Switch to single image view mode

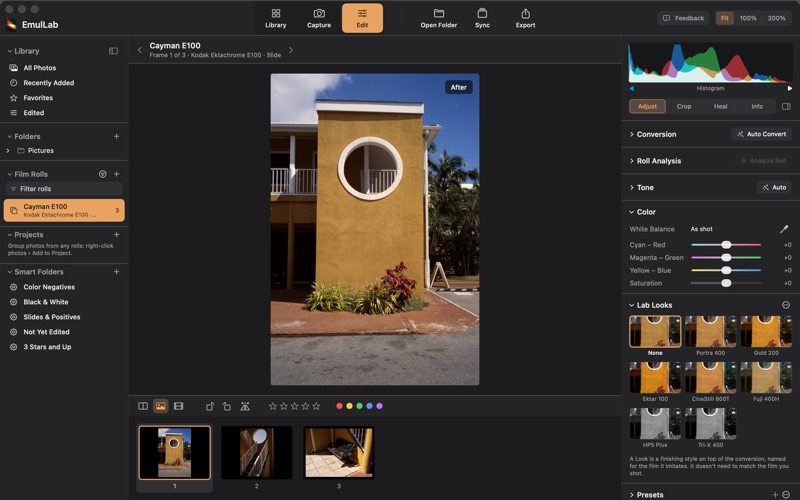click(x=161, y=406)
